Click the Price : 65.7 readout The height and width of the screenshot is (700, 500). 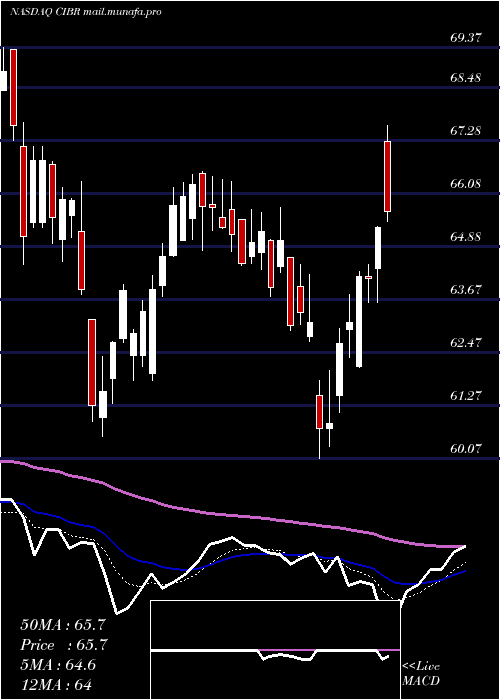63,645
